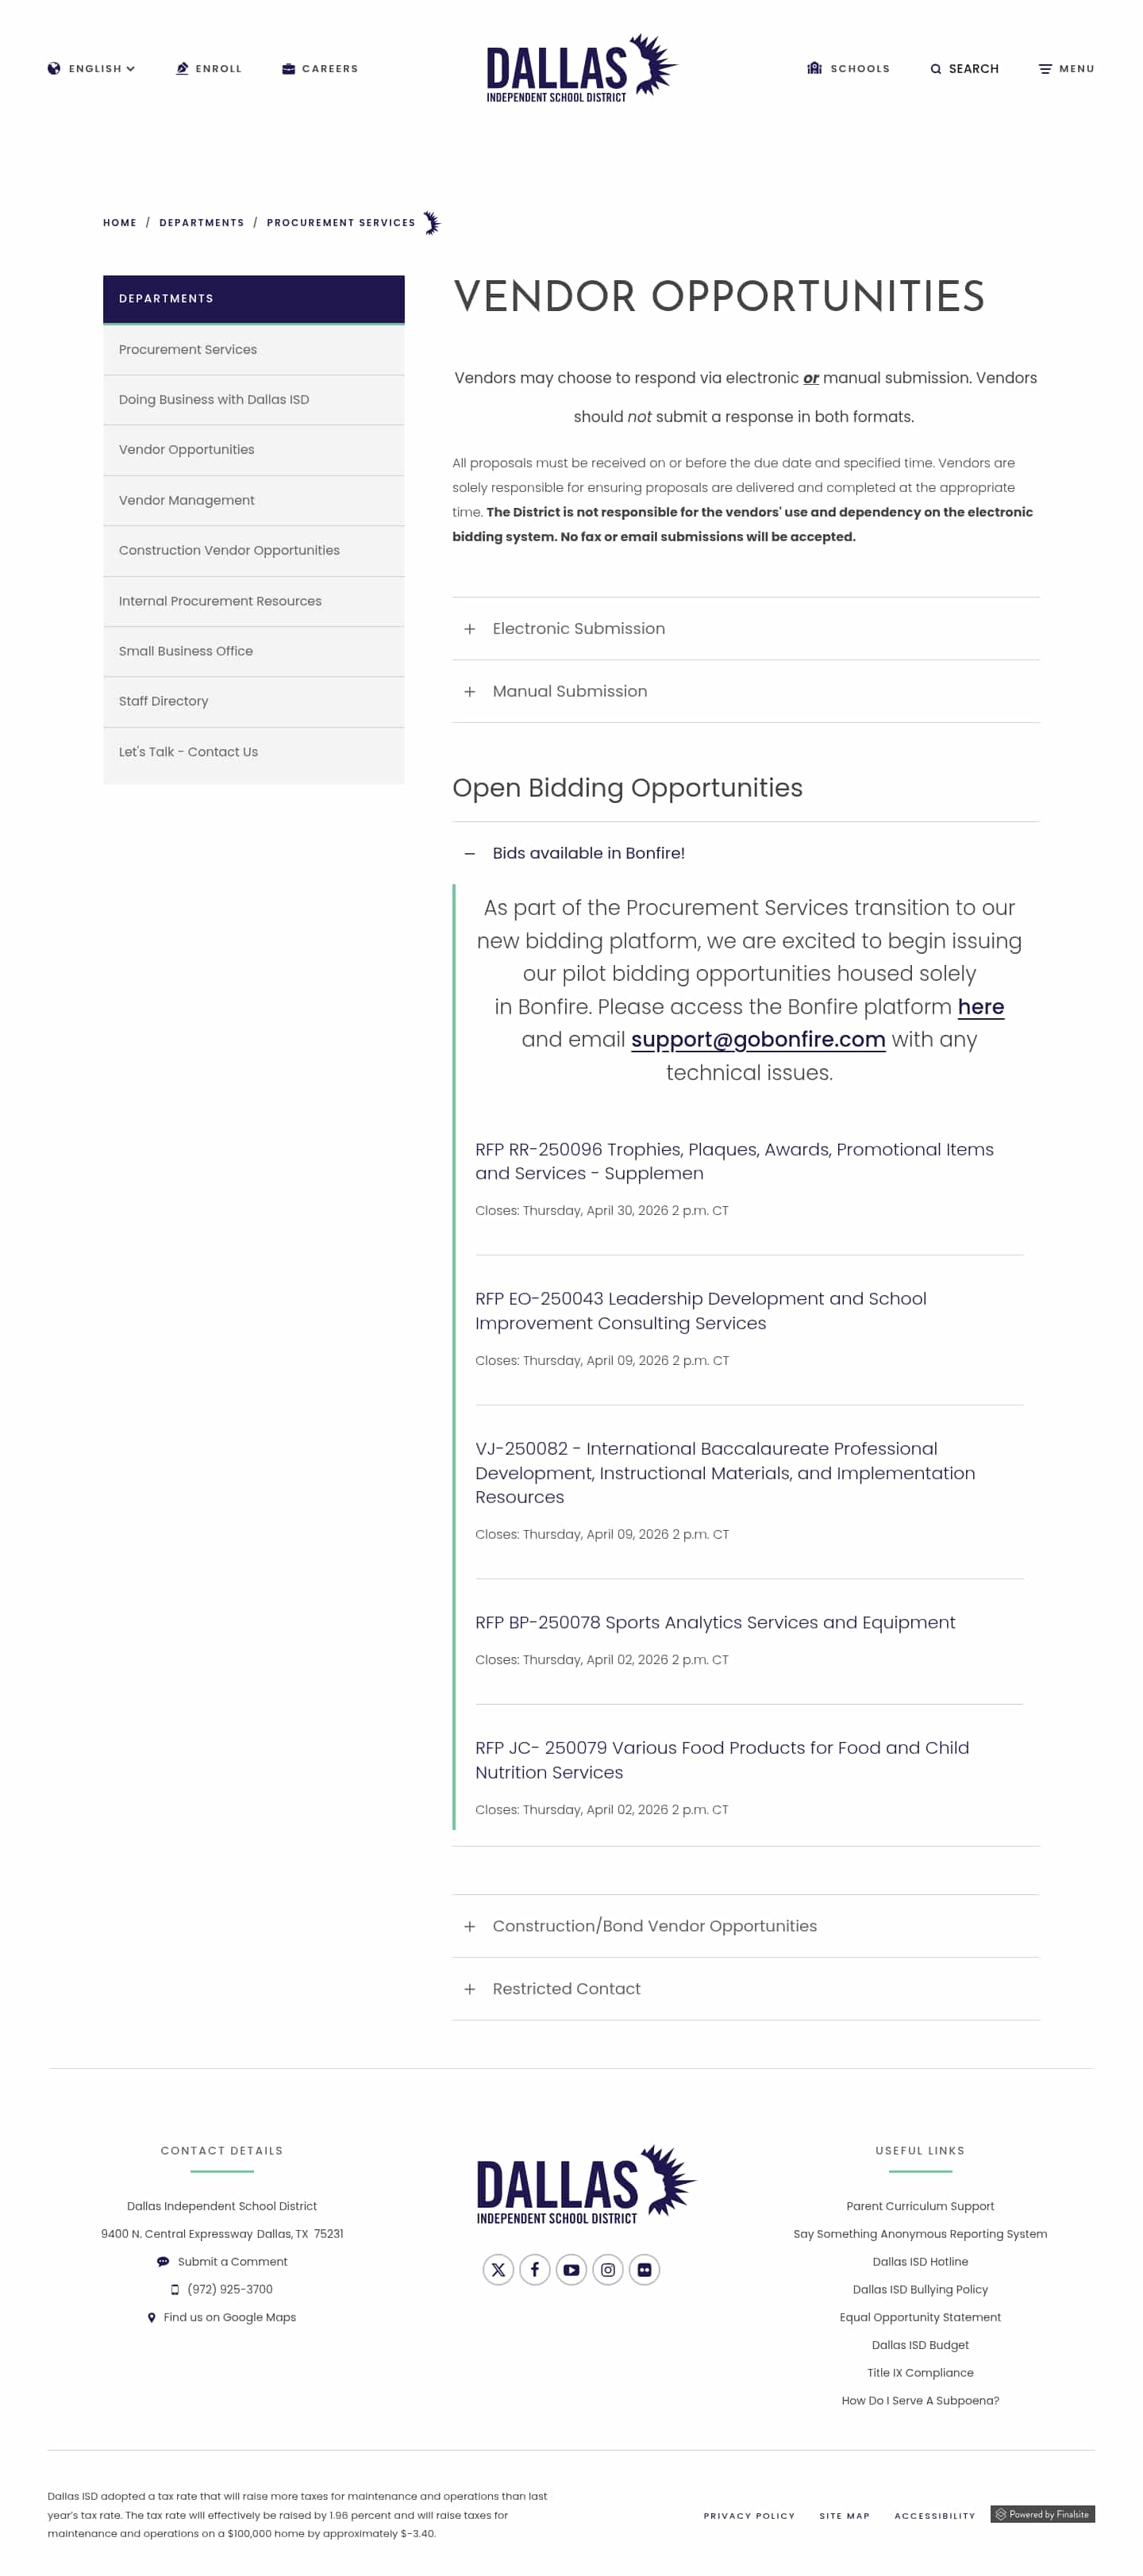
Task: Open RFP BP-250078 Sports Analytics listing
Action: pyautogui.click(x=715, y=1622)
